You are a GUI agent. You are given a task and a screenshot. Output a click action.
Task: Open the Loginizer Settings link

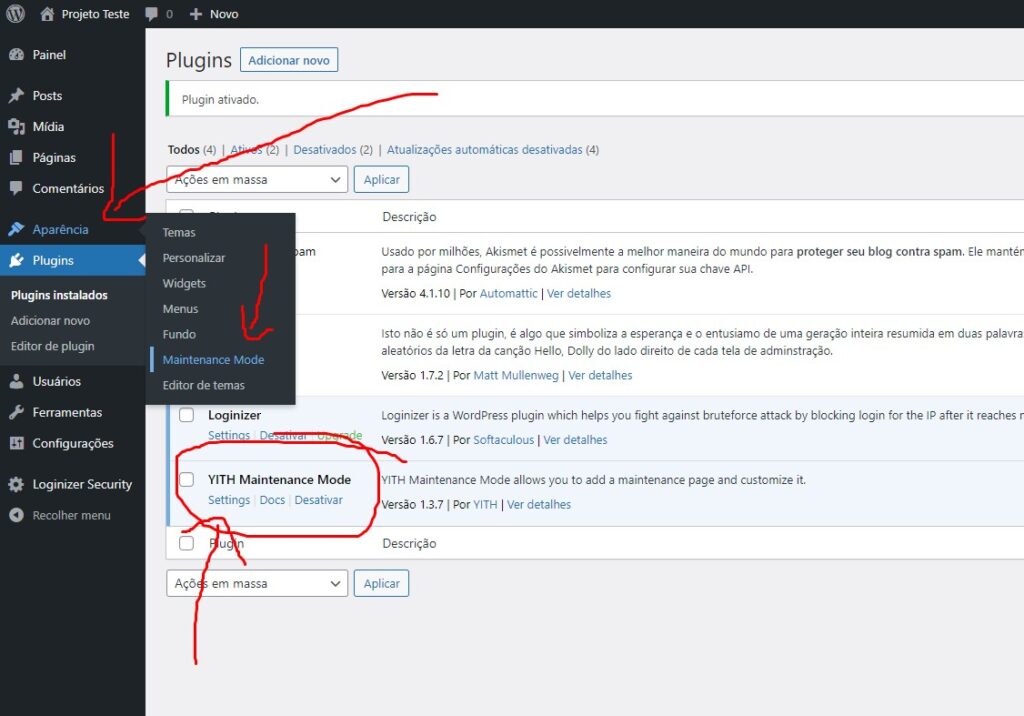tap(229, 435)
